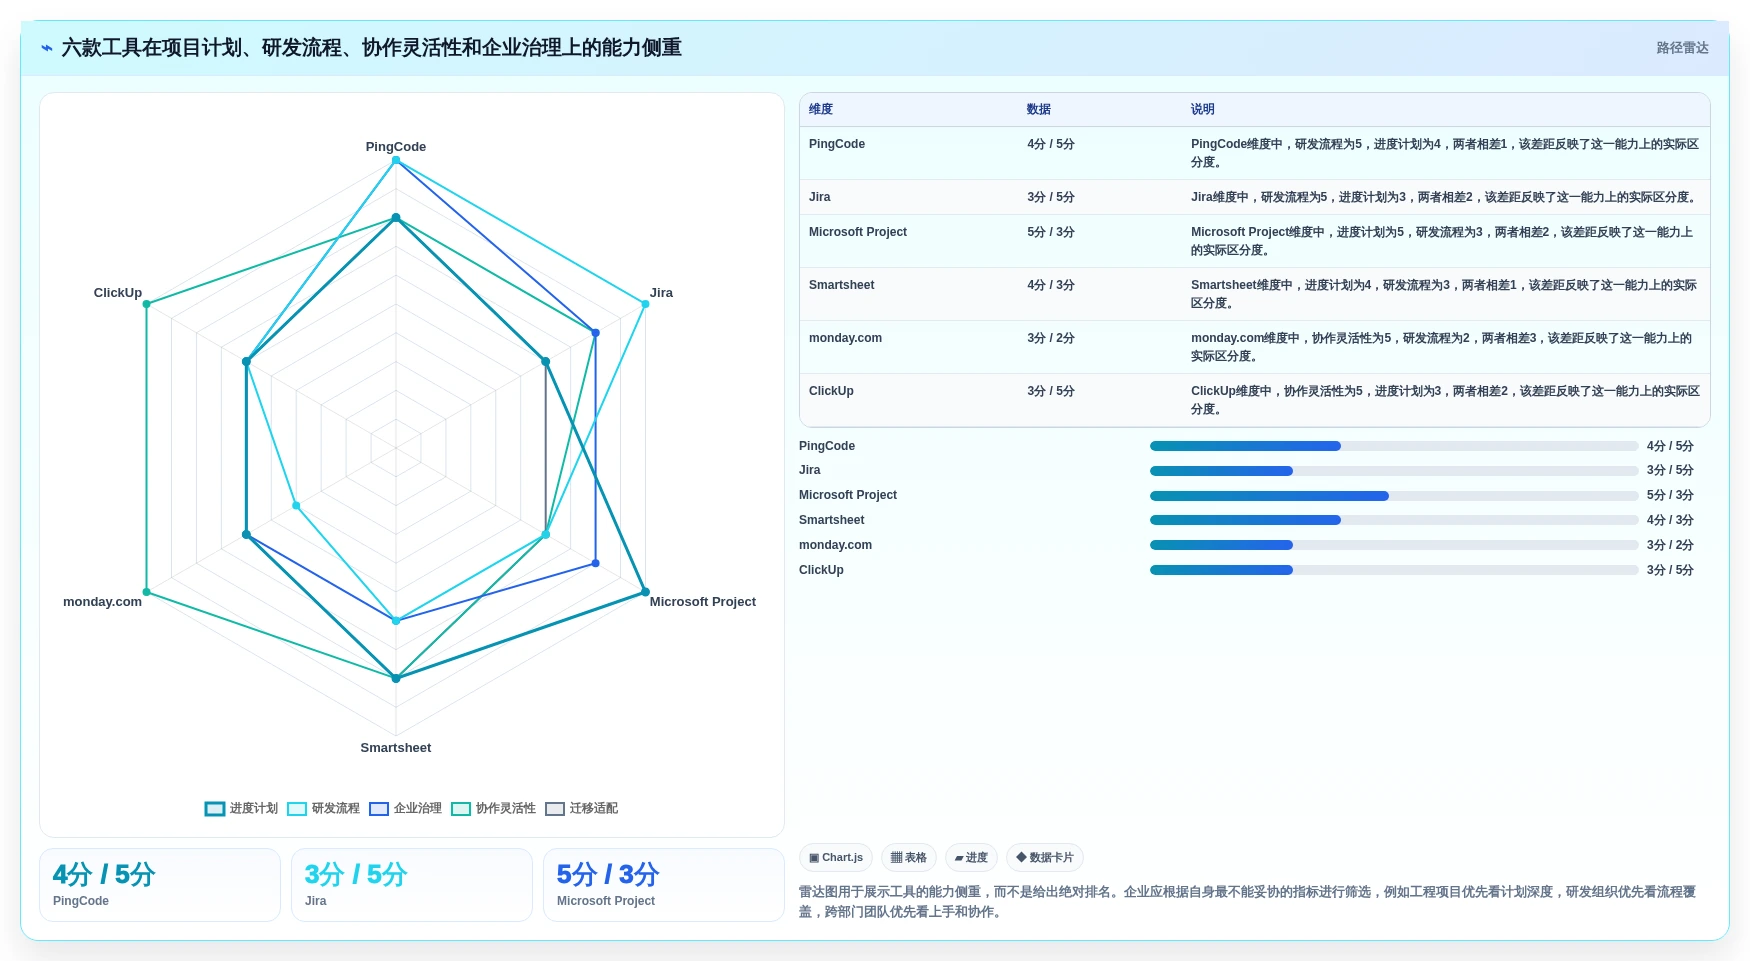Click the Chart.js tag chip

point(836,857)
